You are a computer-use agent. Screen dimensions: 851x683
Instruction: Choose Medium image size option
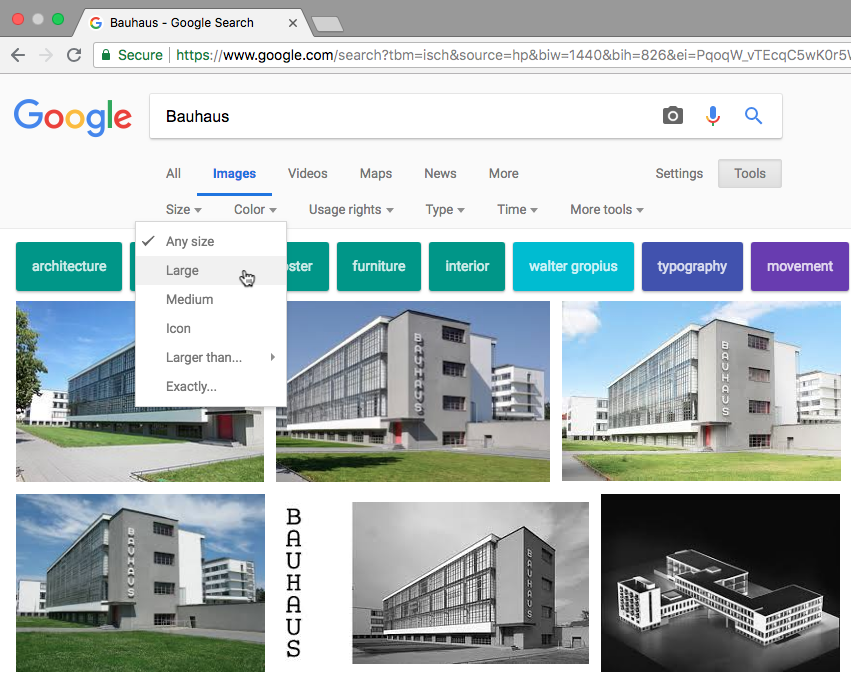tap(189, 299)
